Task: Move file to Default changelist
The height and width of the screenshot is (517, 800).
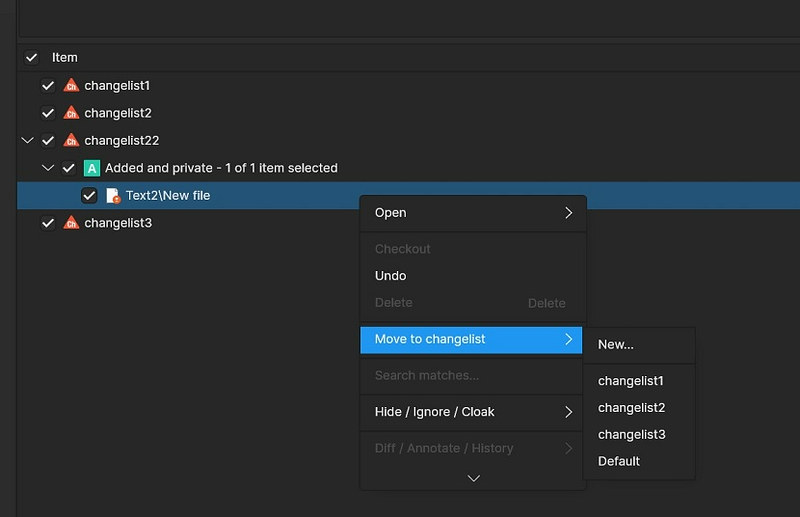Action: tap(619, 461)
